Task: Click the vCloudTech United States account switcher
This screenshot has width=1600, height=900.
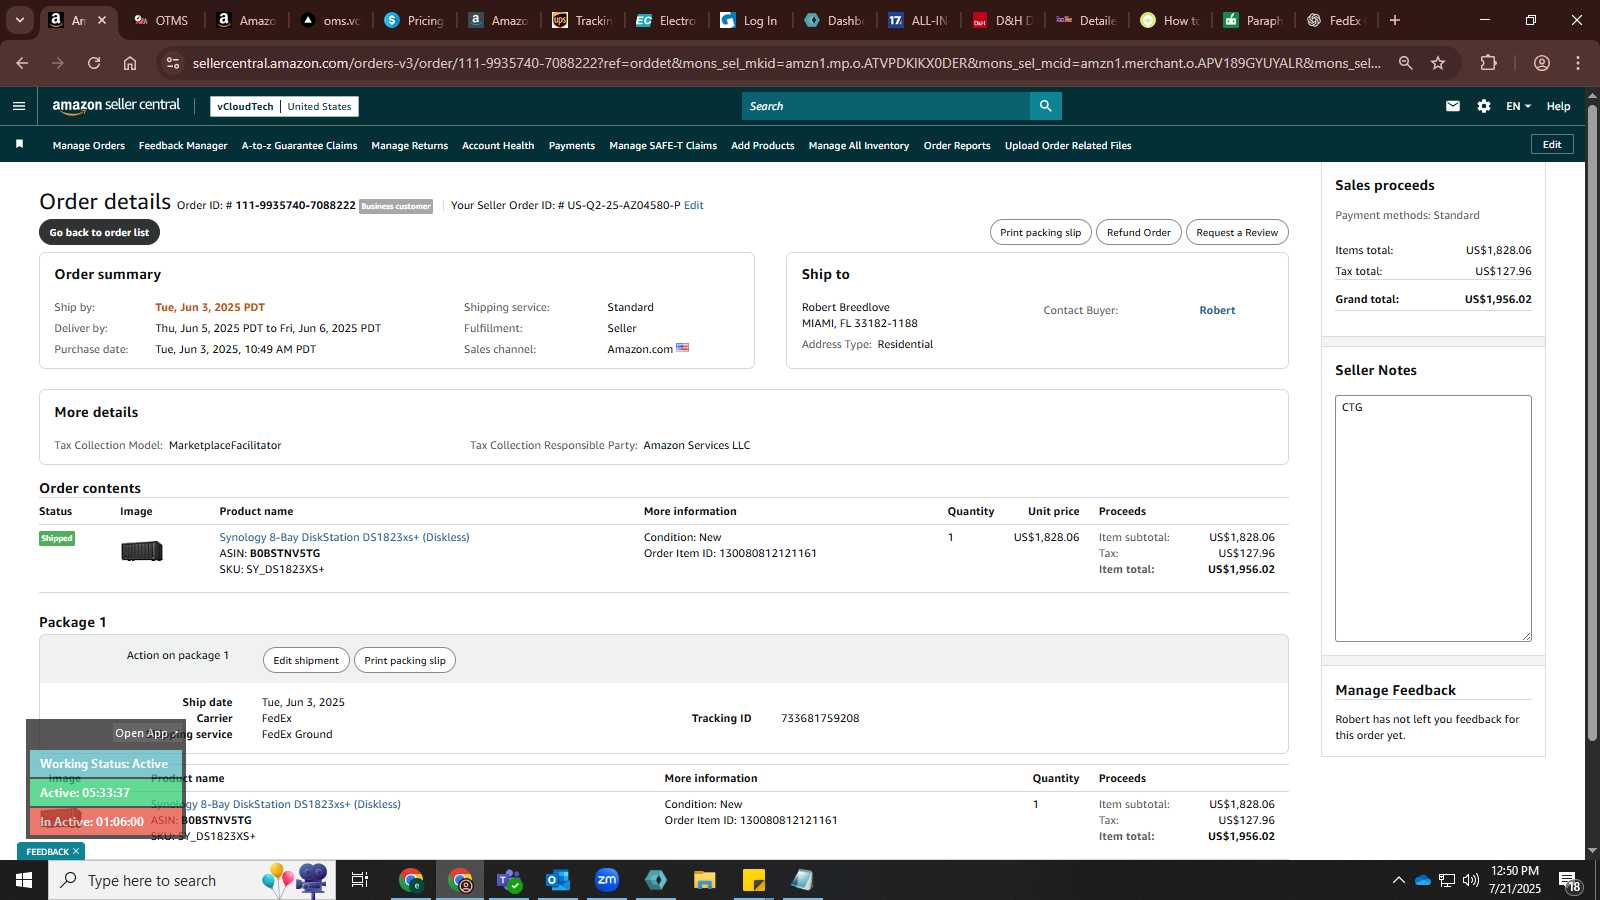Action: [x=284, y=106]
